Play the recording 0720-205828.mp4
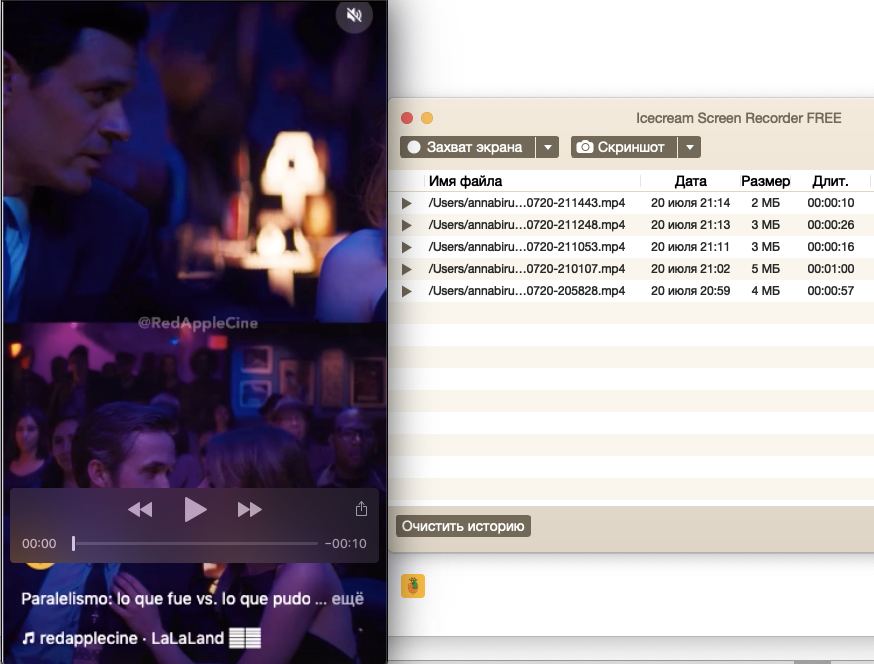 [406, 291]
